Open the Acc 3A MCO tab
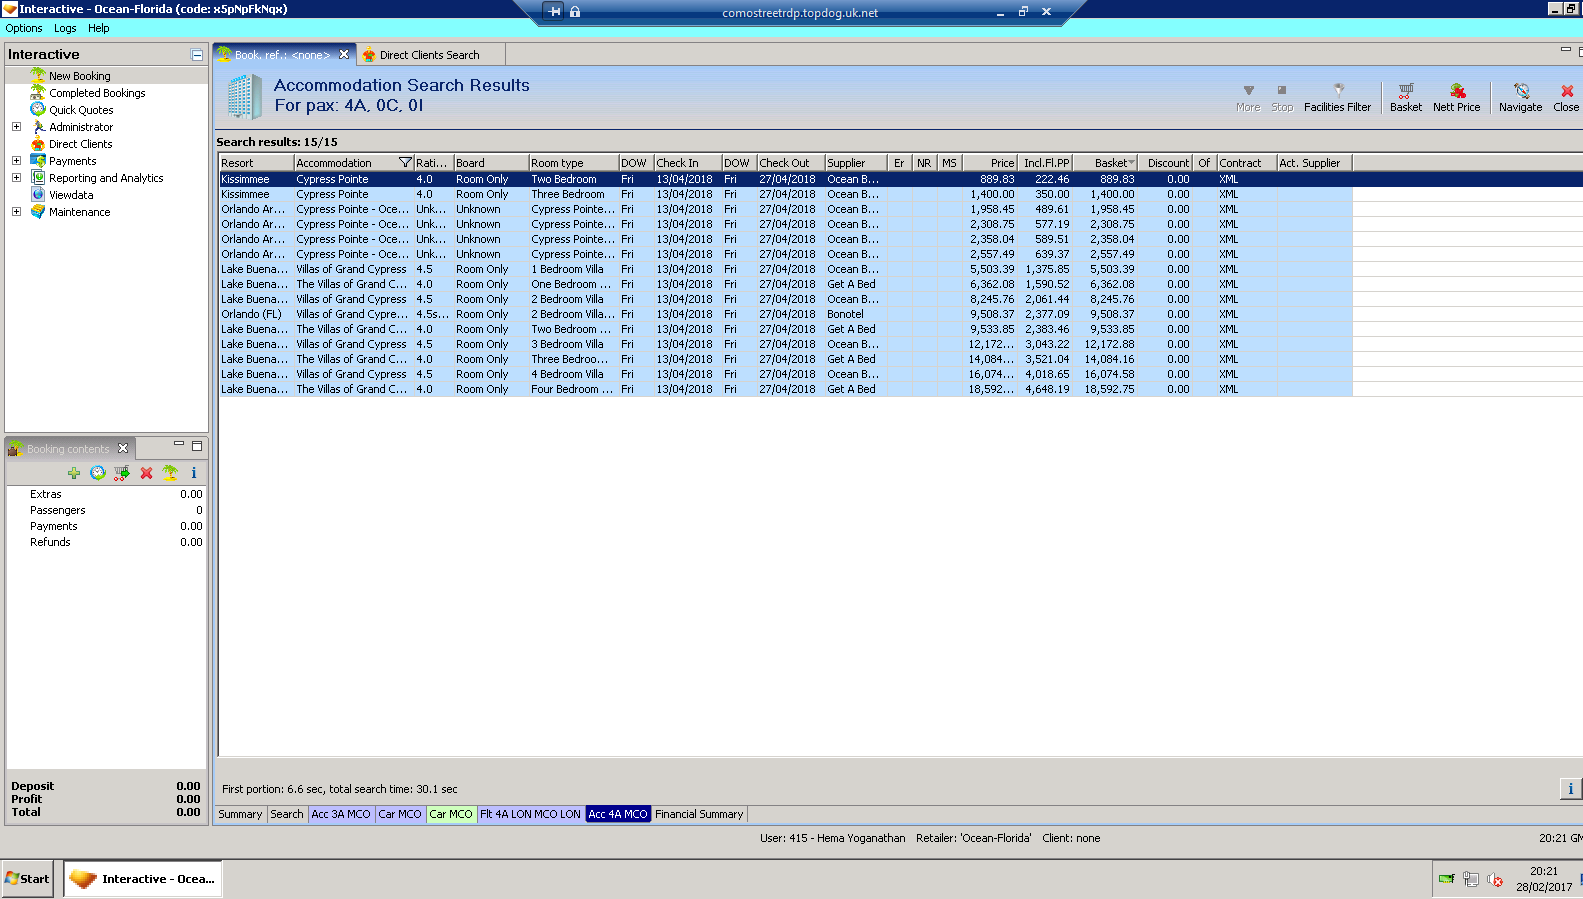Screen dimensions: 1583x899 341,814
